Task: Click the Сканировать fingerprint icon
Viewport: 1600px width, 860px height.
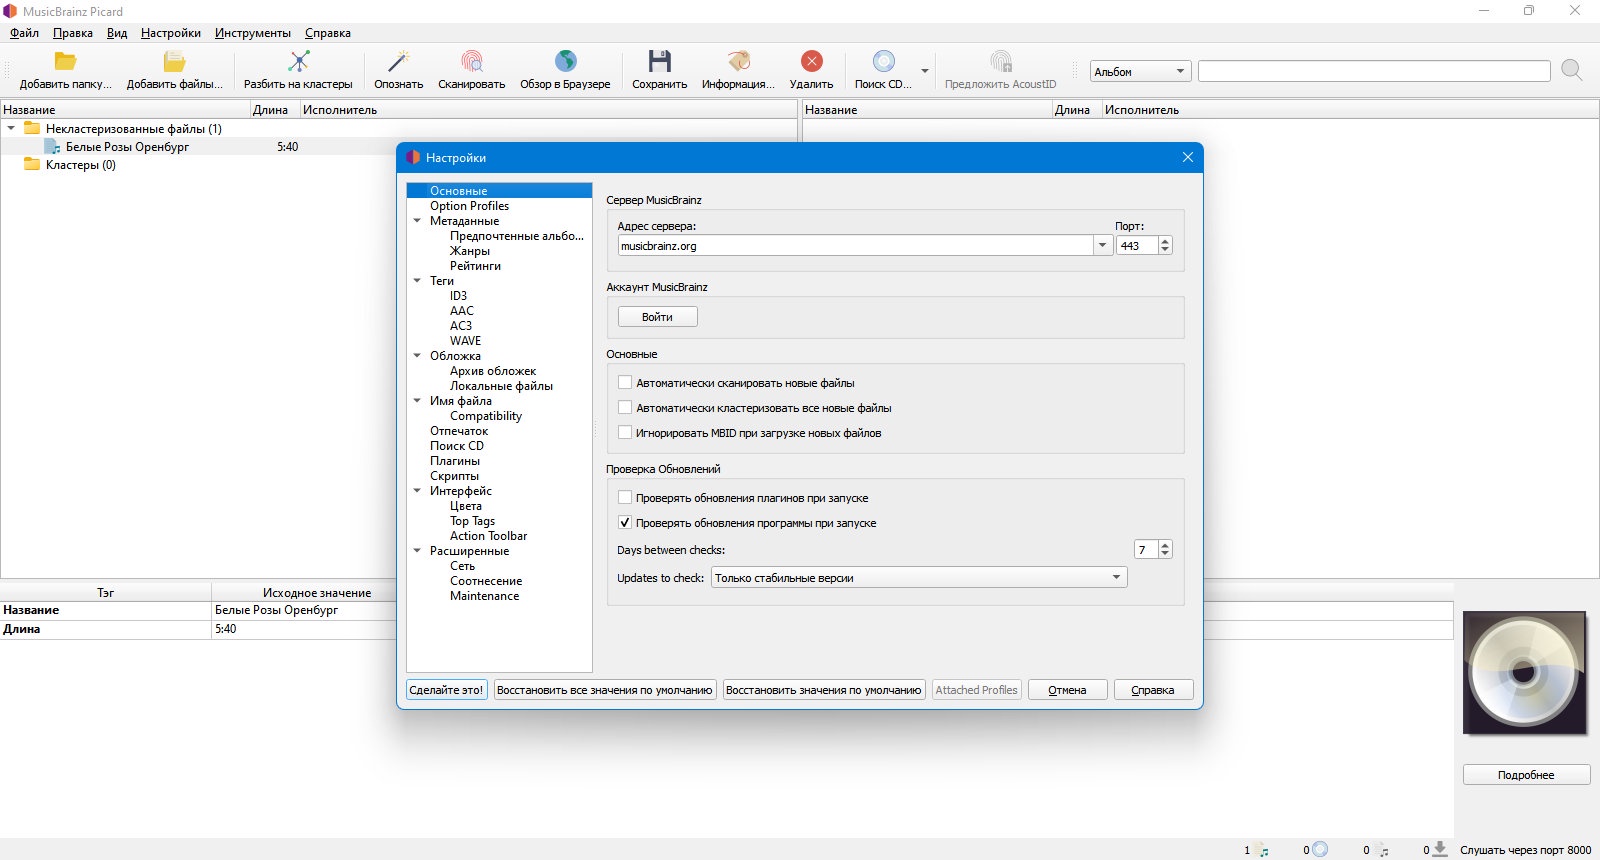Action: point(471,61)
